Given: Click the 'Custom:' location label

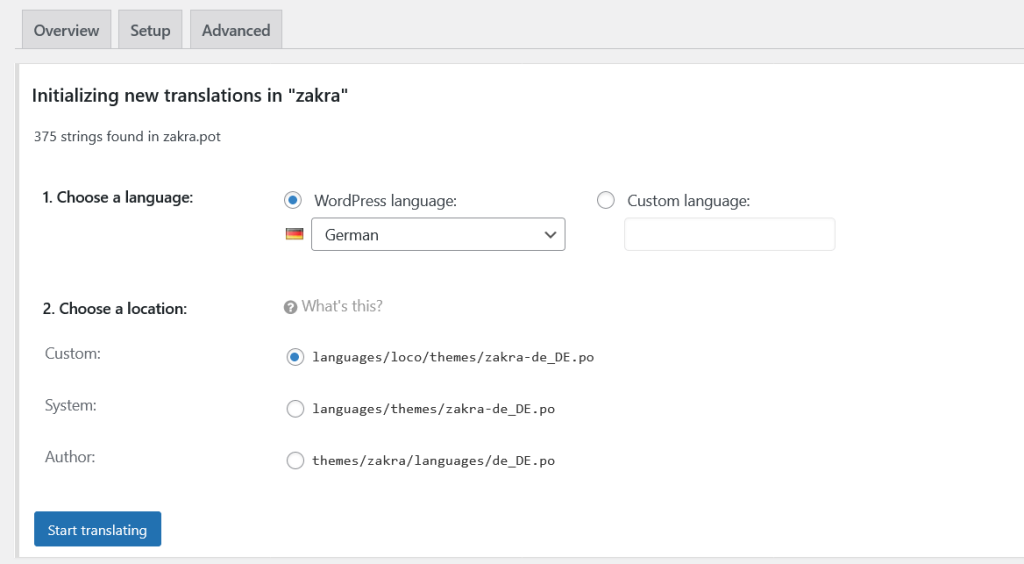Looking at the screenshot, I should tap(72, 353).
